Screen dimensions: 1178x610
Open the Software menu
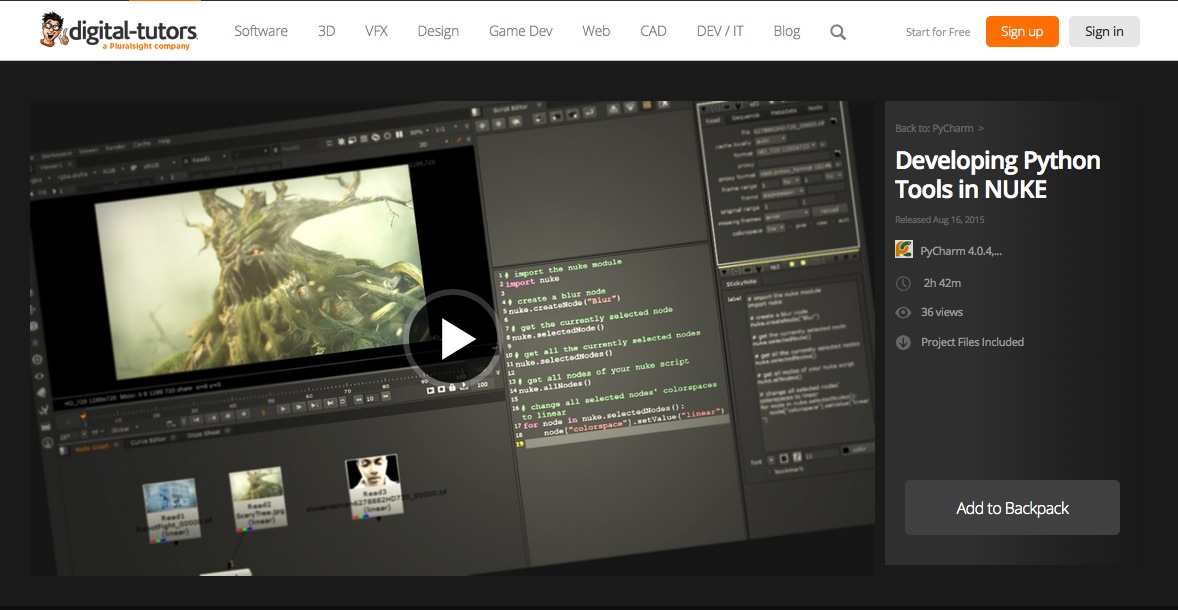[x=261, y=31]
